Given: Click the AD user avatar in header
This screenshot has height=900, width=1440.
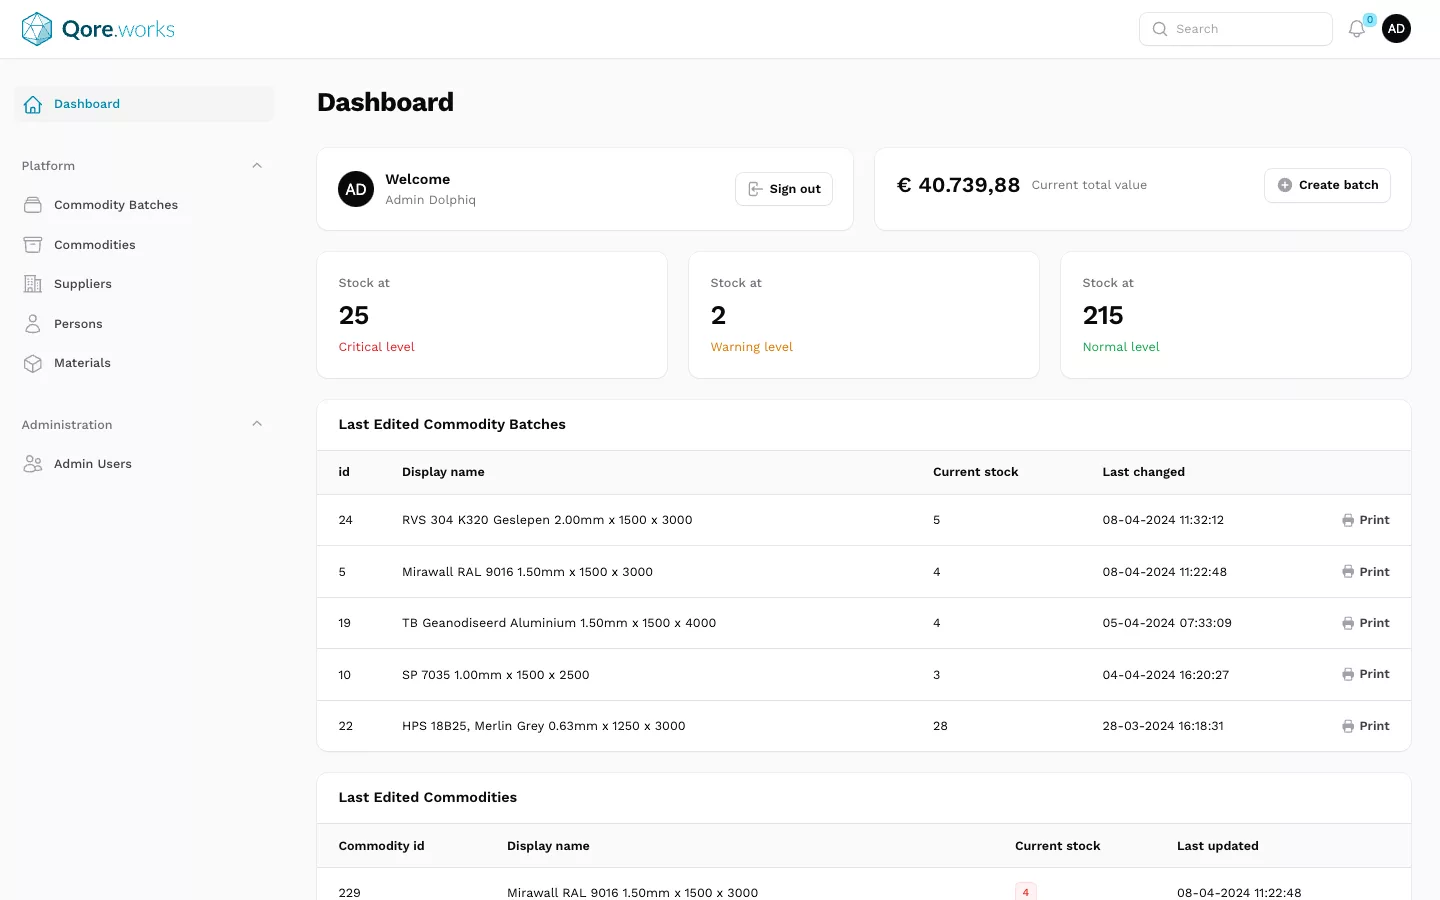Looking at the screenshot, I should 1396,29.
